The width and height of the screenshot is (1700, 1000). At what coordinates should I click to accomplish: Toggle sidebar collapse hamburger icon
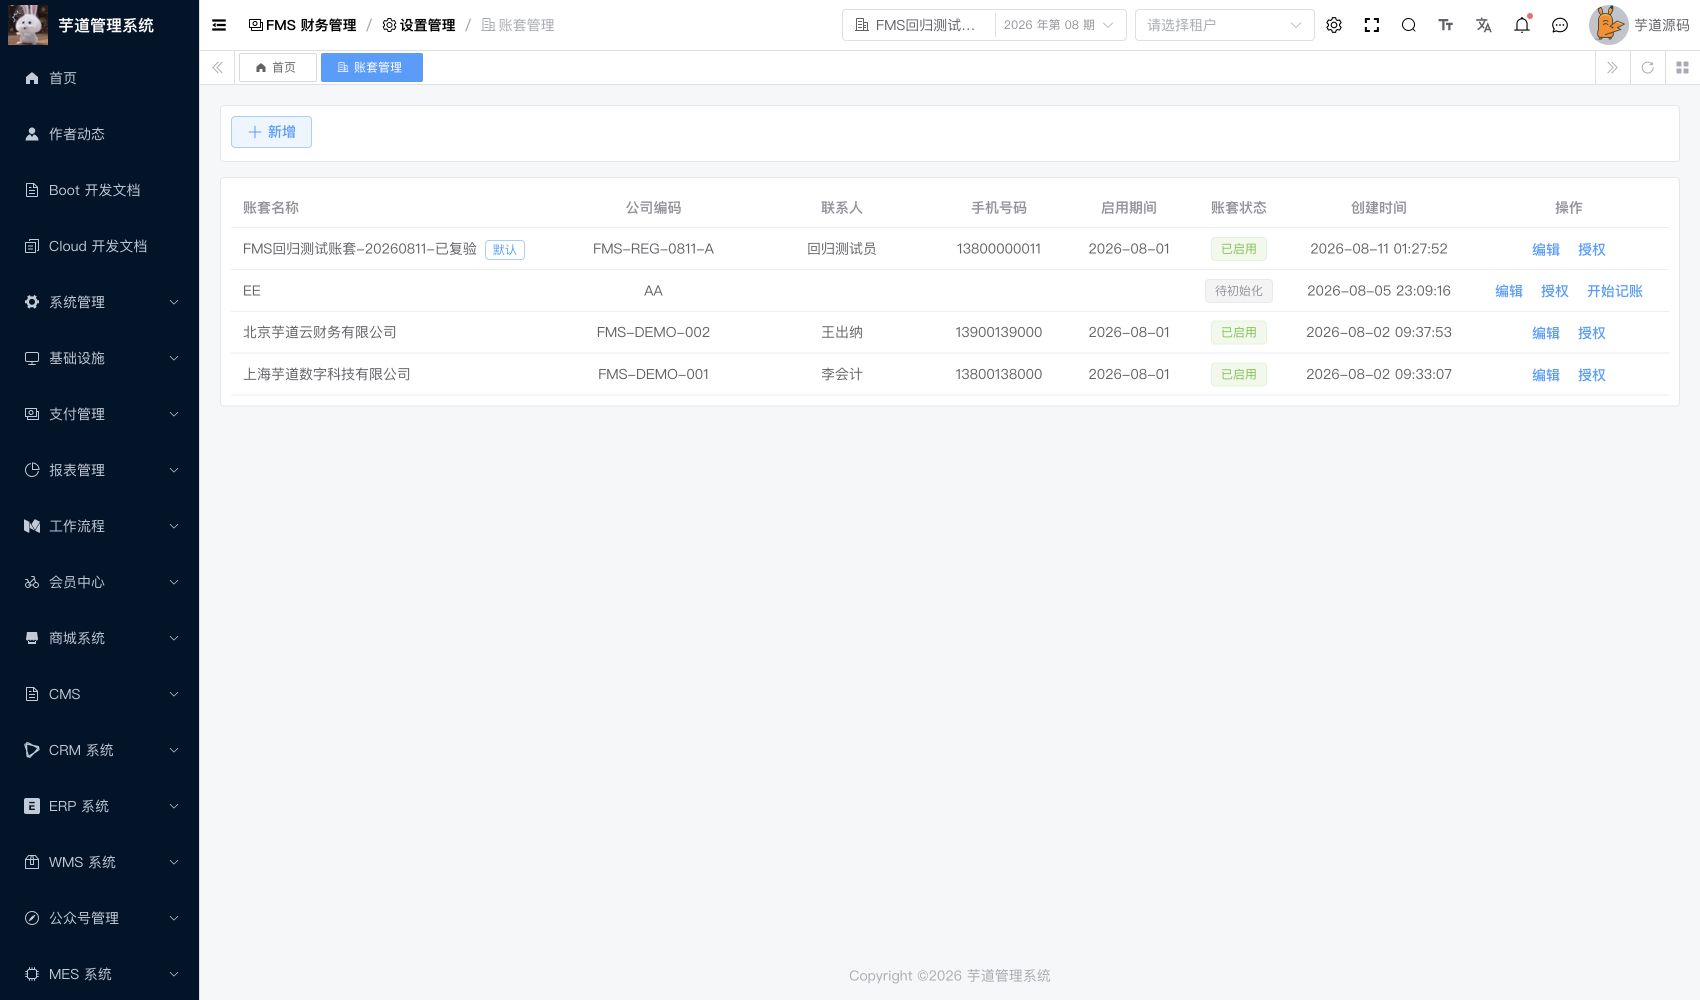[219, 25]
